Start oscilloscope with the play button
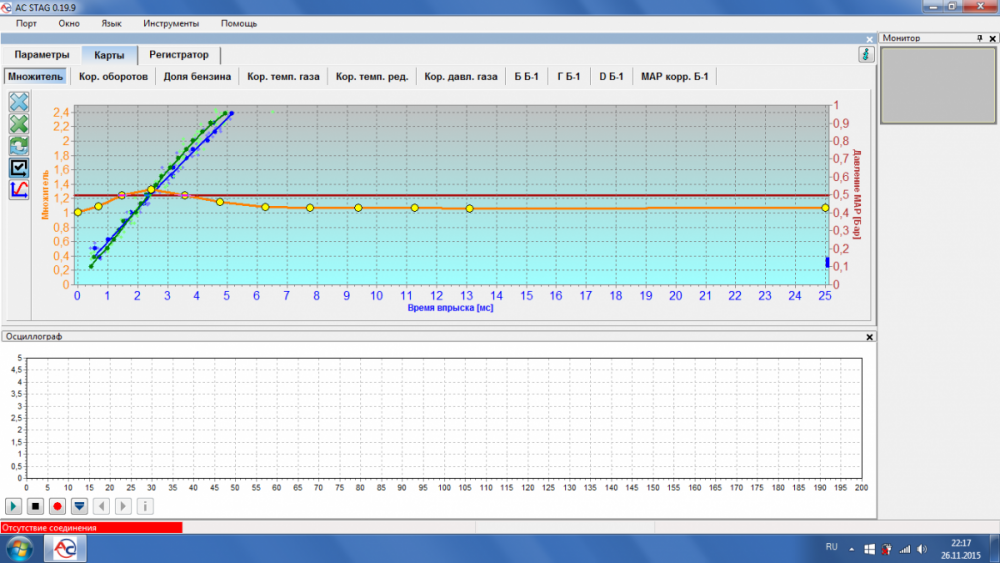The width and height of the screenshot is (1000, 563). [14, 506]
